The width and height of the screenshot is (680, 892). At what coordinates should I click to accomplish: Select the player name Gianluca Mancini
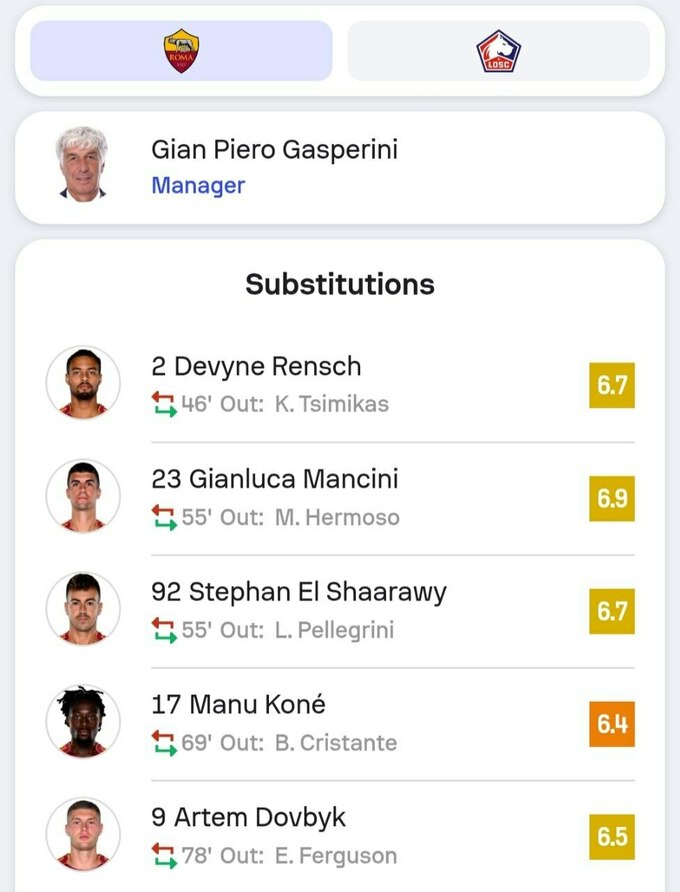pyautogui.click(x=275, y=479)
